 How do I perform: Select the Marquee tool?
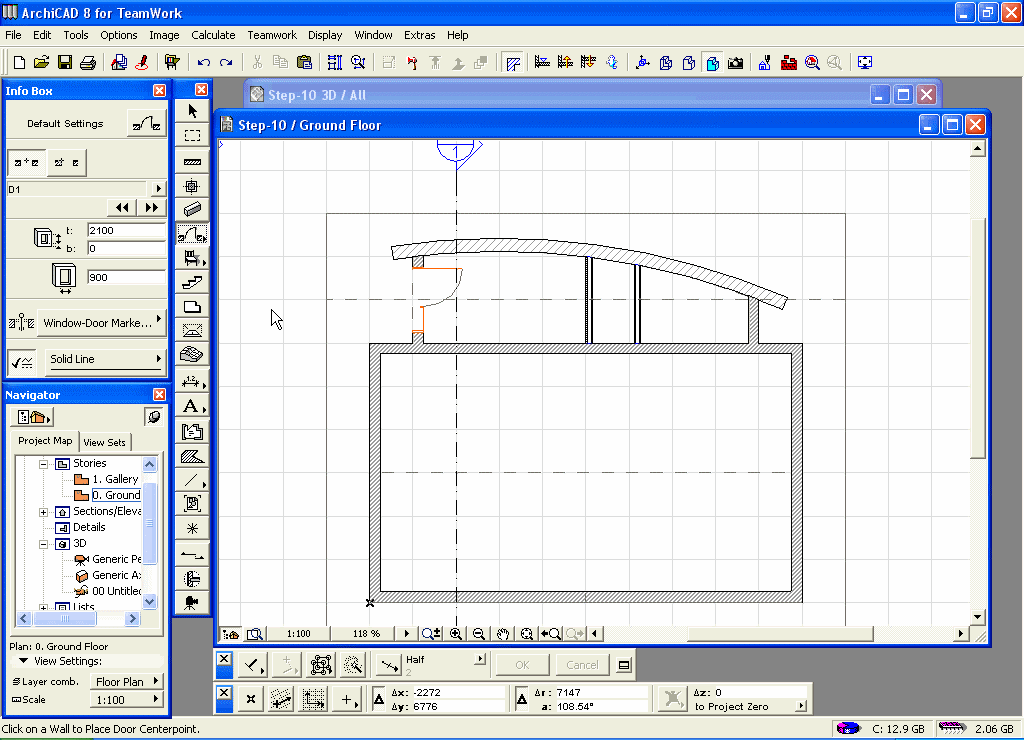(x=192, y=135)
